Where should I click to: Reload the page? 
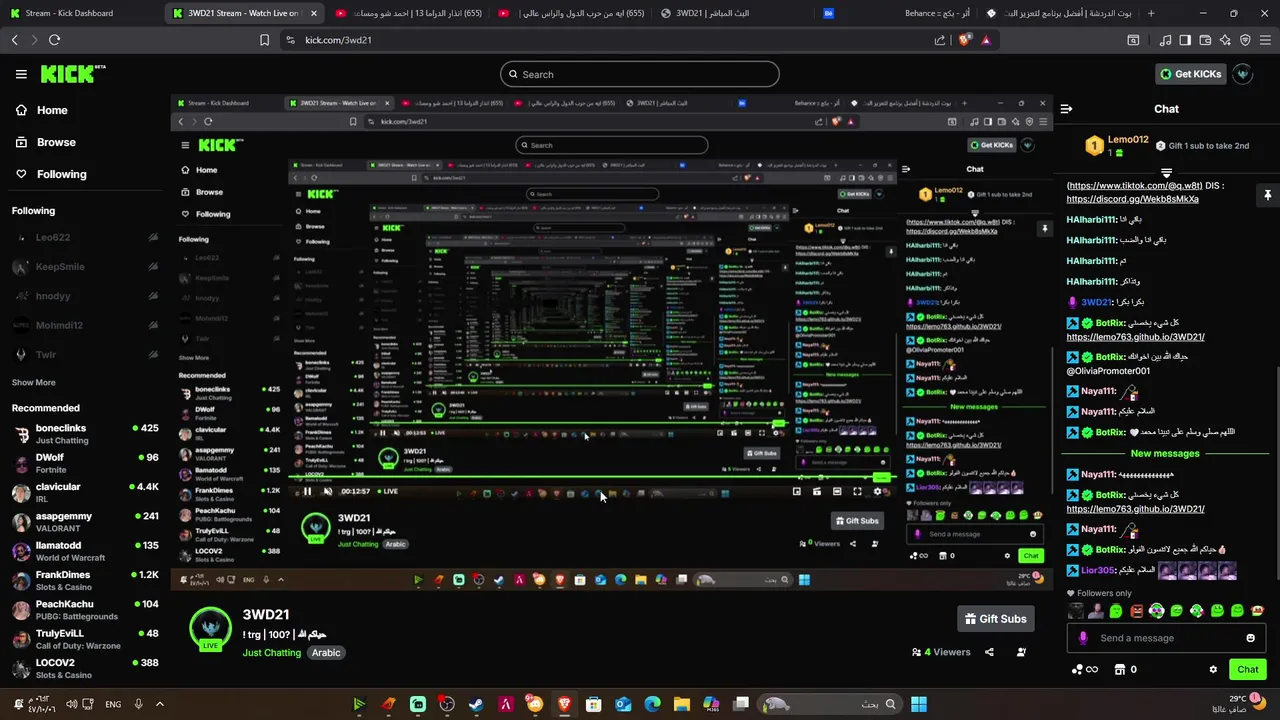click(x=54, y=40)
